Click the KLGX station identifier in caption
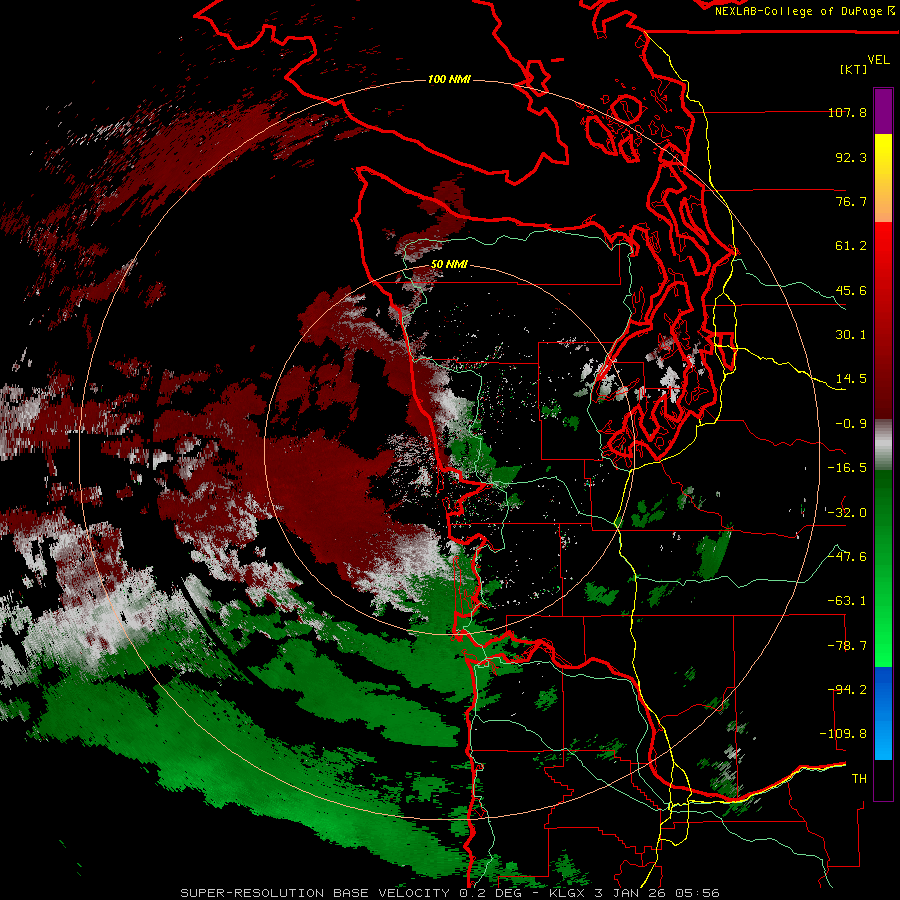The width and height of the screenshot is (900, 900). click(x=568, y=893)
